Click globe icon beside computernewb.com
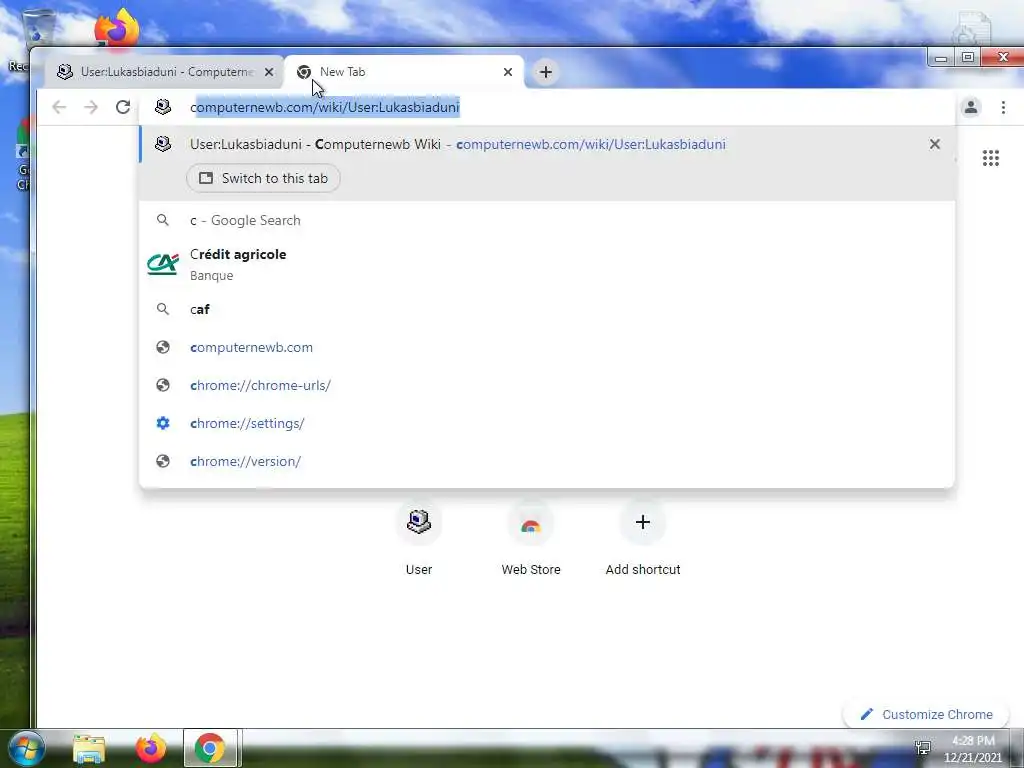This screenshot has height=768, width=1024. tap(163, 347)
